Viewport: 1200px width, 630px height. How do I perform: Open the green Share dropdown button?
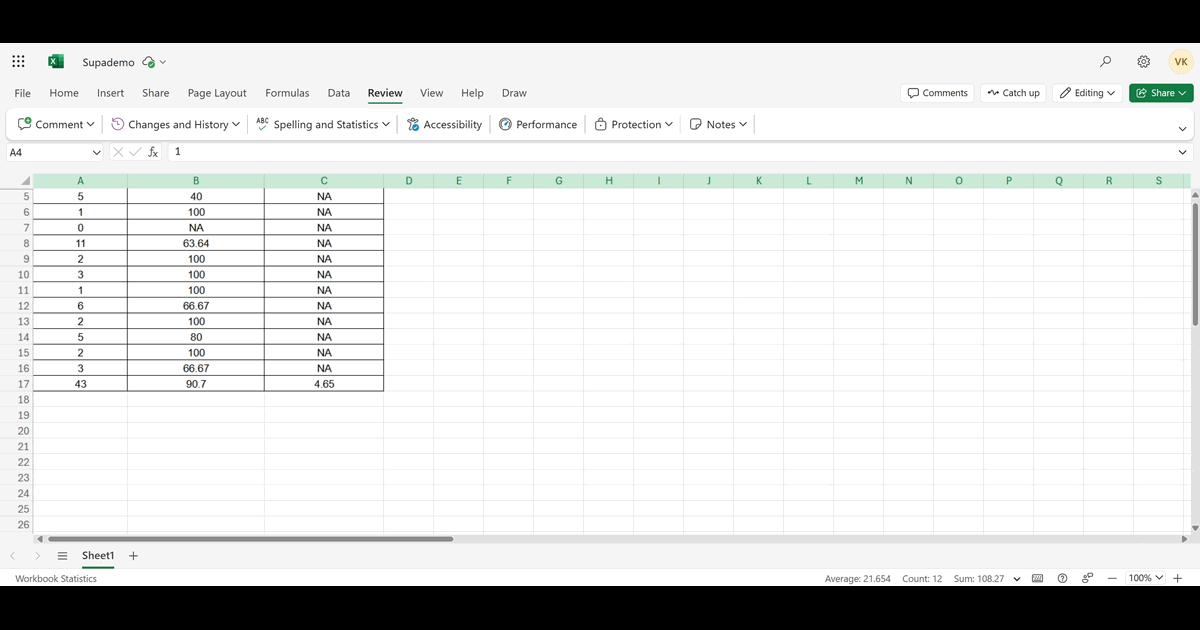[x=1161, y=93]
